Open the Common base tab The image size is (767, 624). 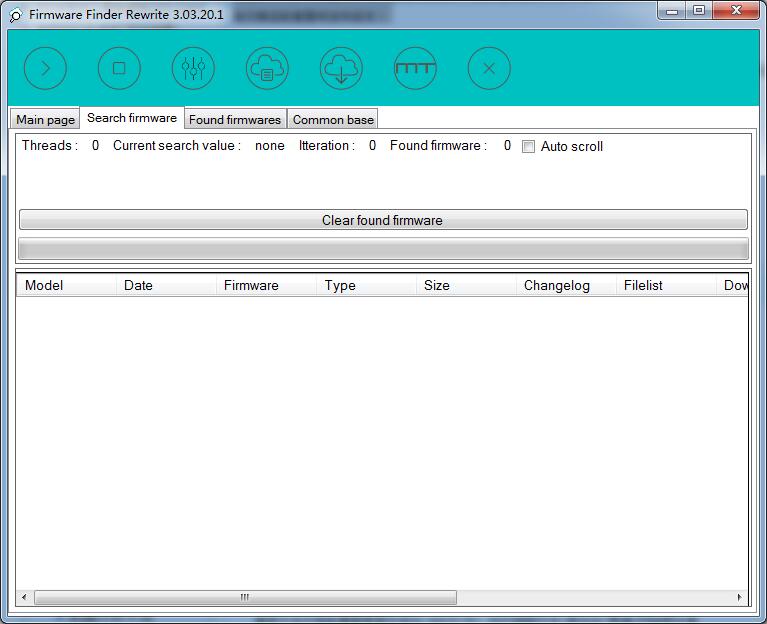coord(333,120)
